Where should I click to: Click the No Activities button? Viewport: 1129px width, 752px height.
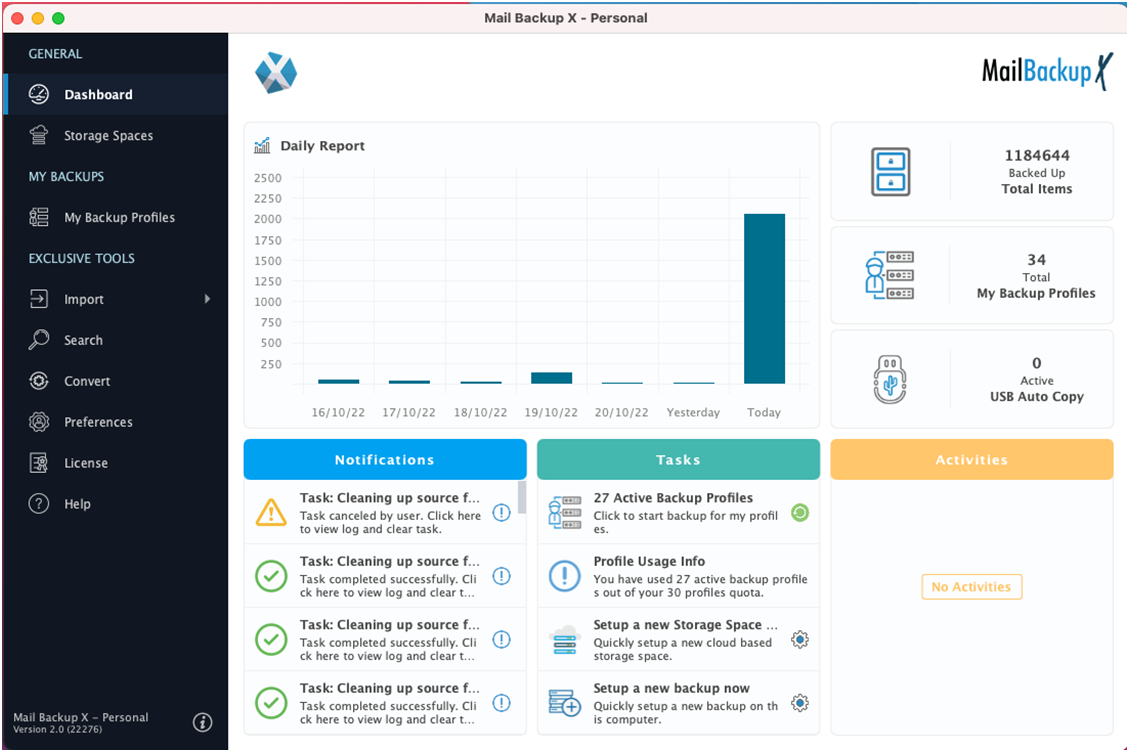(x=971, y=586)
